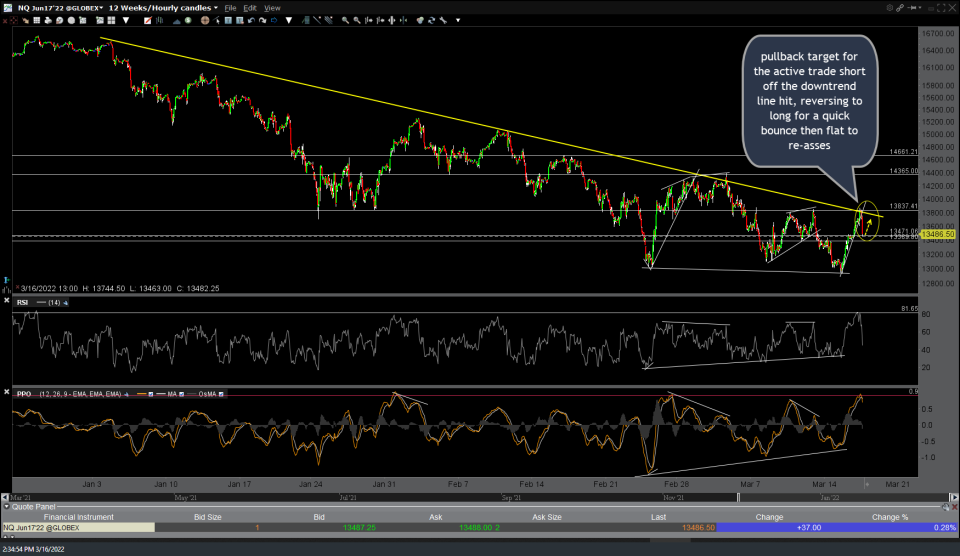
Task: Click the red pencil edit chart icon
Action: tap(148, 20)
